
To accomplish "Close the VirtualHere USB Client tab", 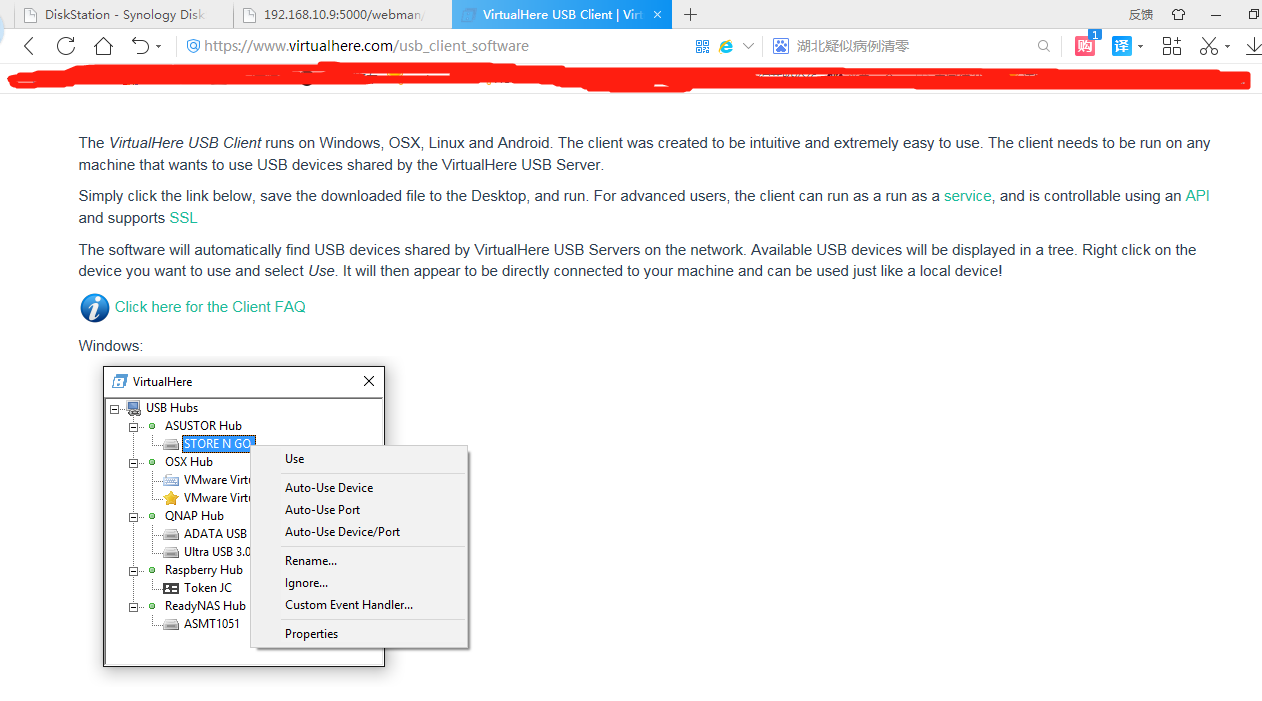I will 658,15.
